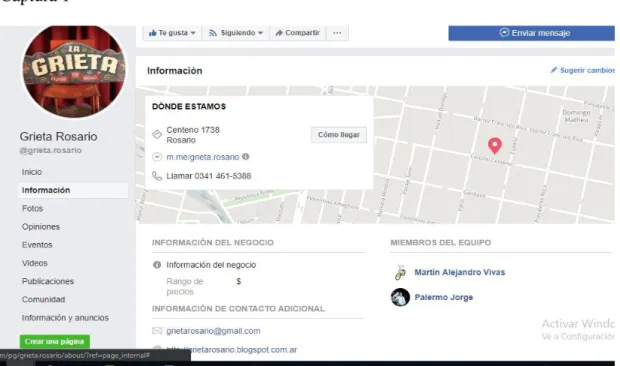Click the Enviar mensaje button
Viewport: 620px width, 366px height.
point(531,33)
